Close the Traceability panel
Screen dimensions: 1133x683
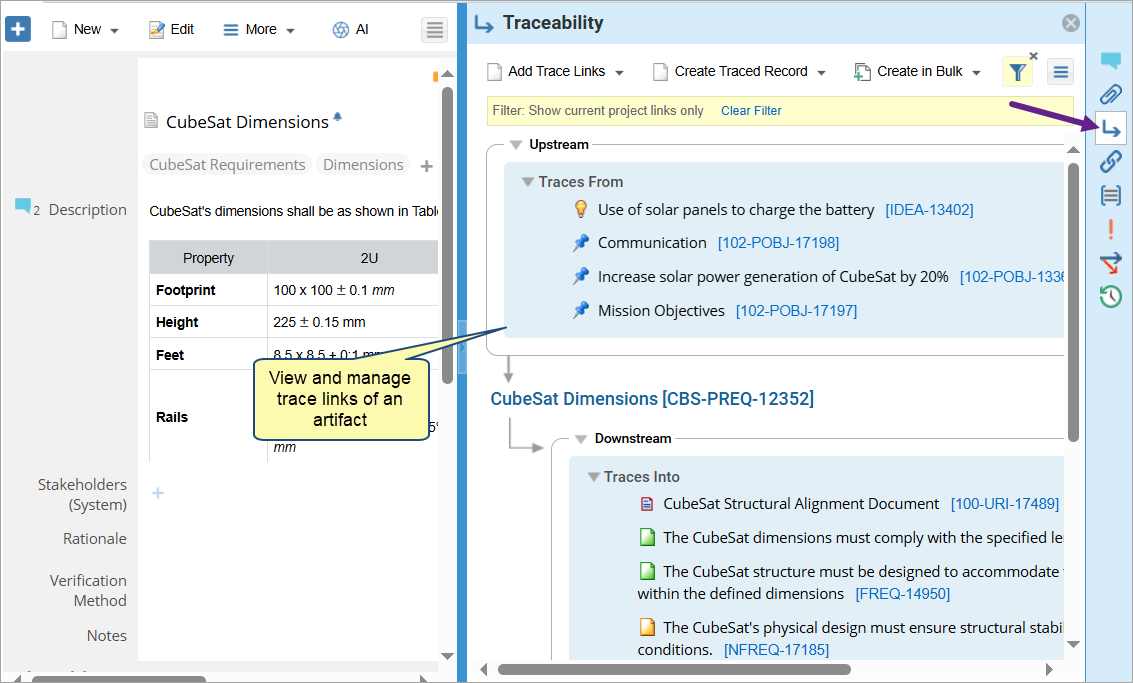[1070, 23]
